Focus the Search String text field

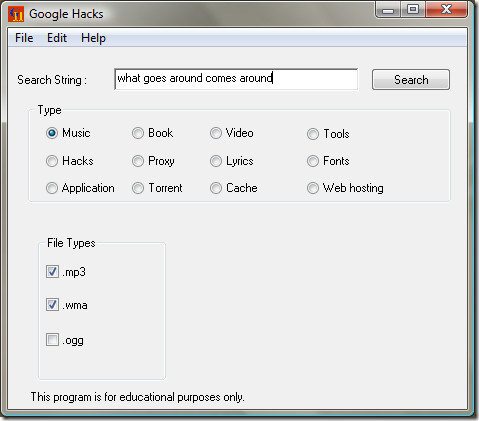click(x=236, y=79)
